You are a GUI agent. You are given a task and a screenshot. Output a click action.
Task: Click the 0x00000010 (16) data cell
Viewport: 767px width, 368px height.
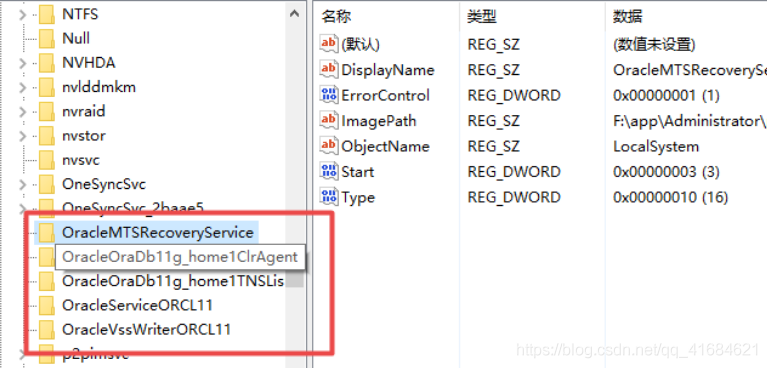671,197
